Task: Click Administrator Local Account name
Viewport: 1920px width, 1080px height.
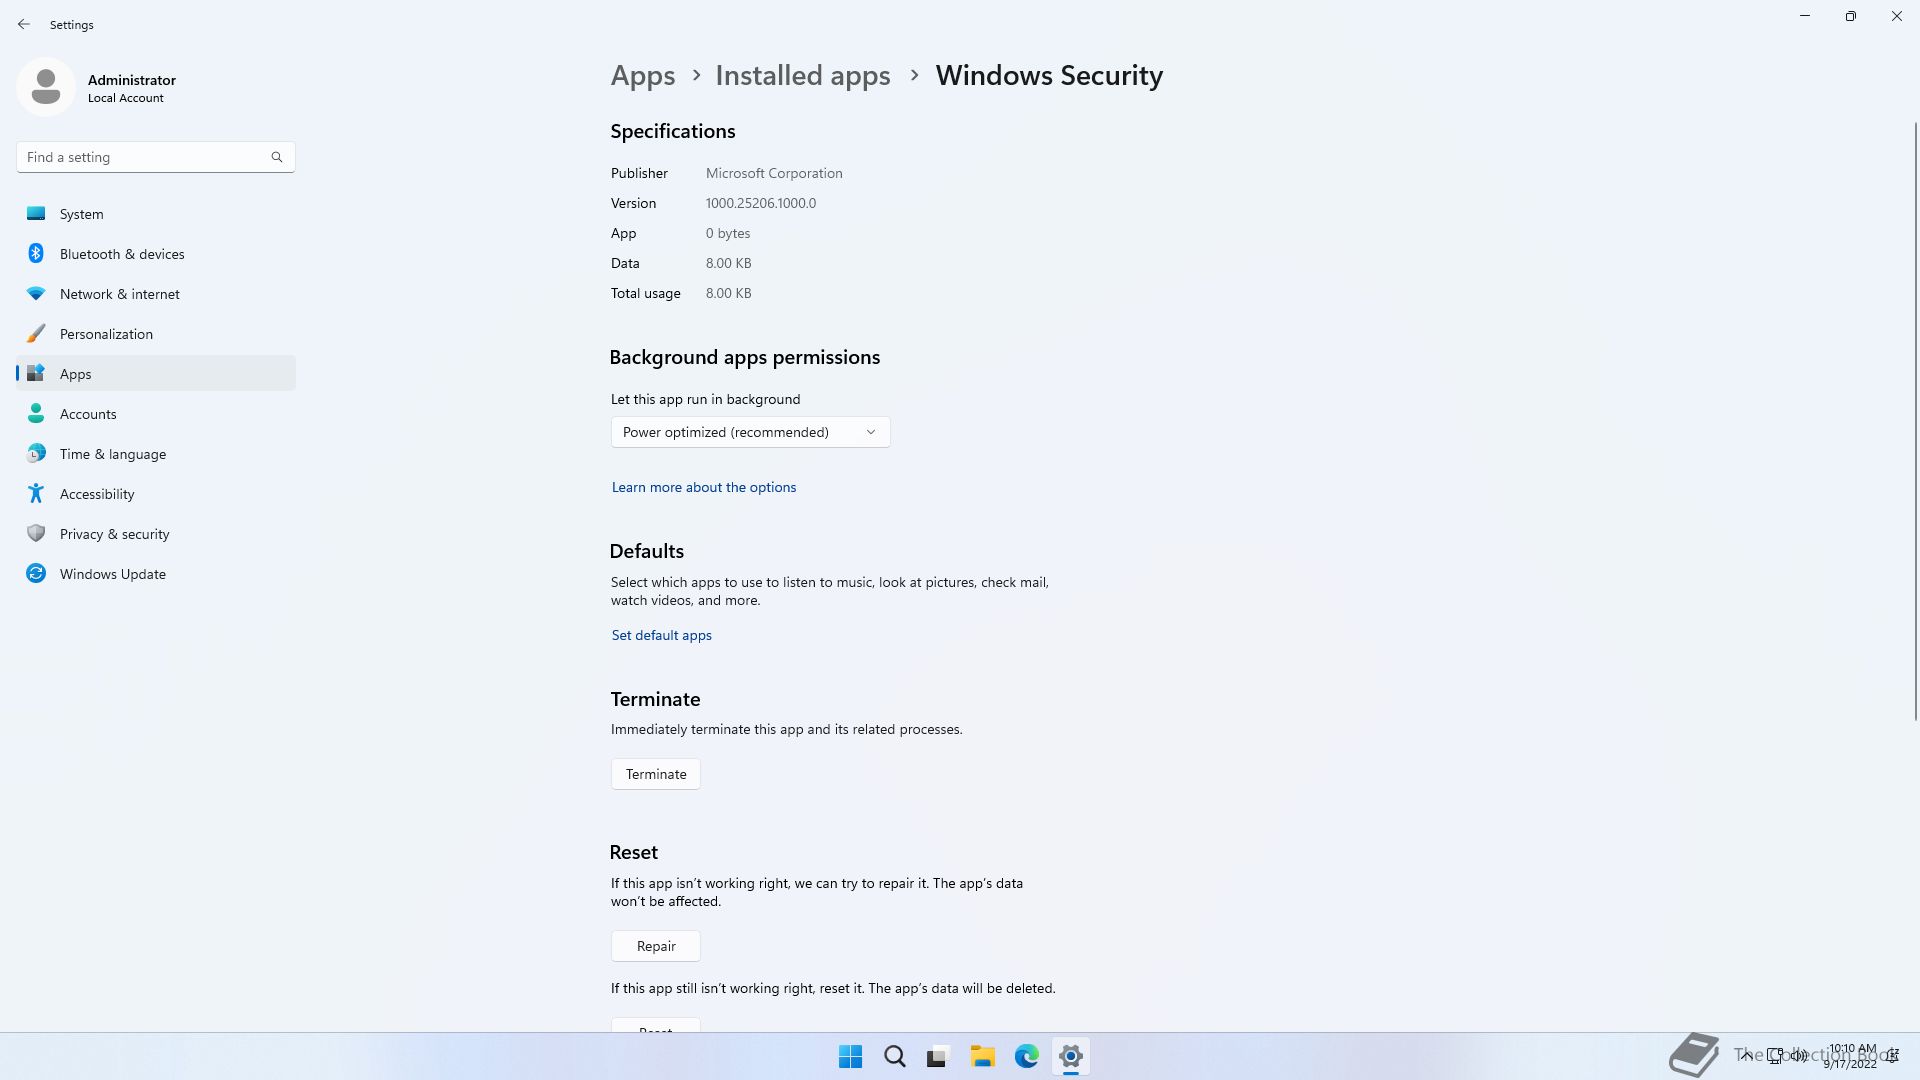Action: click(x=132, y=88)
